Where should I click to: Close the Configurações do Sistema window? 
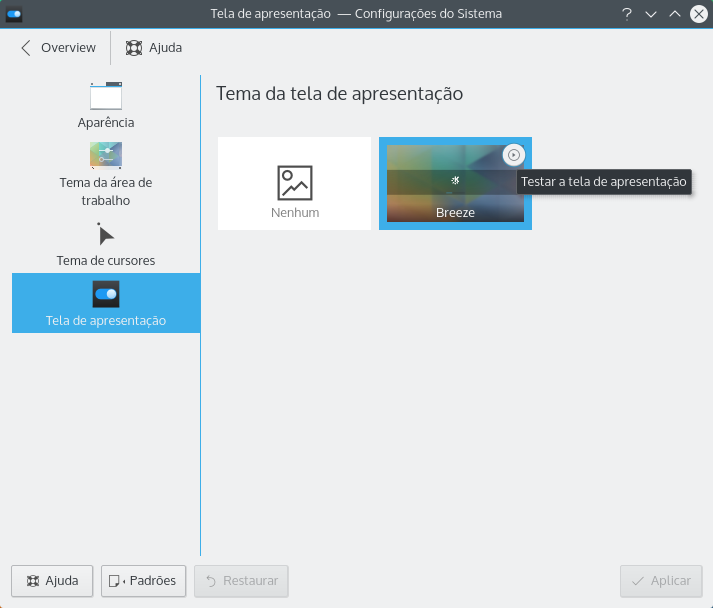[698, 14]
